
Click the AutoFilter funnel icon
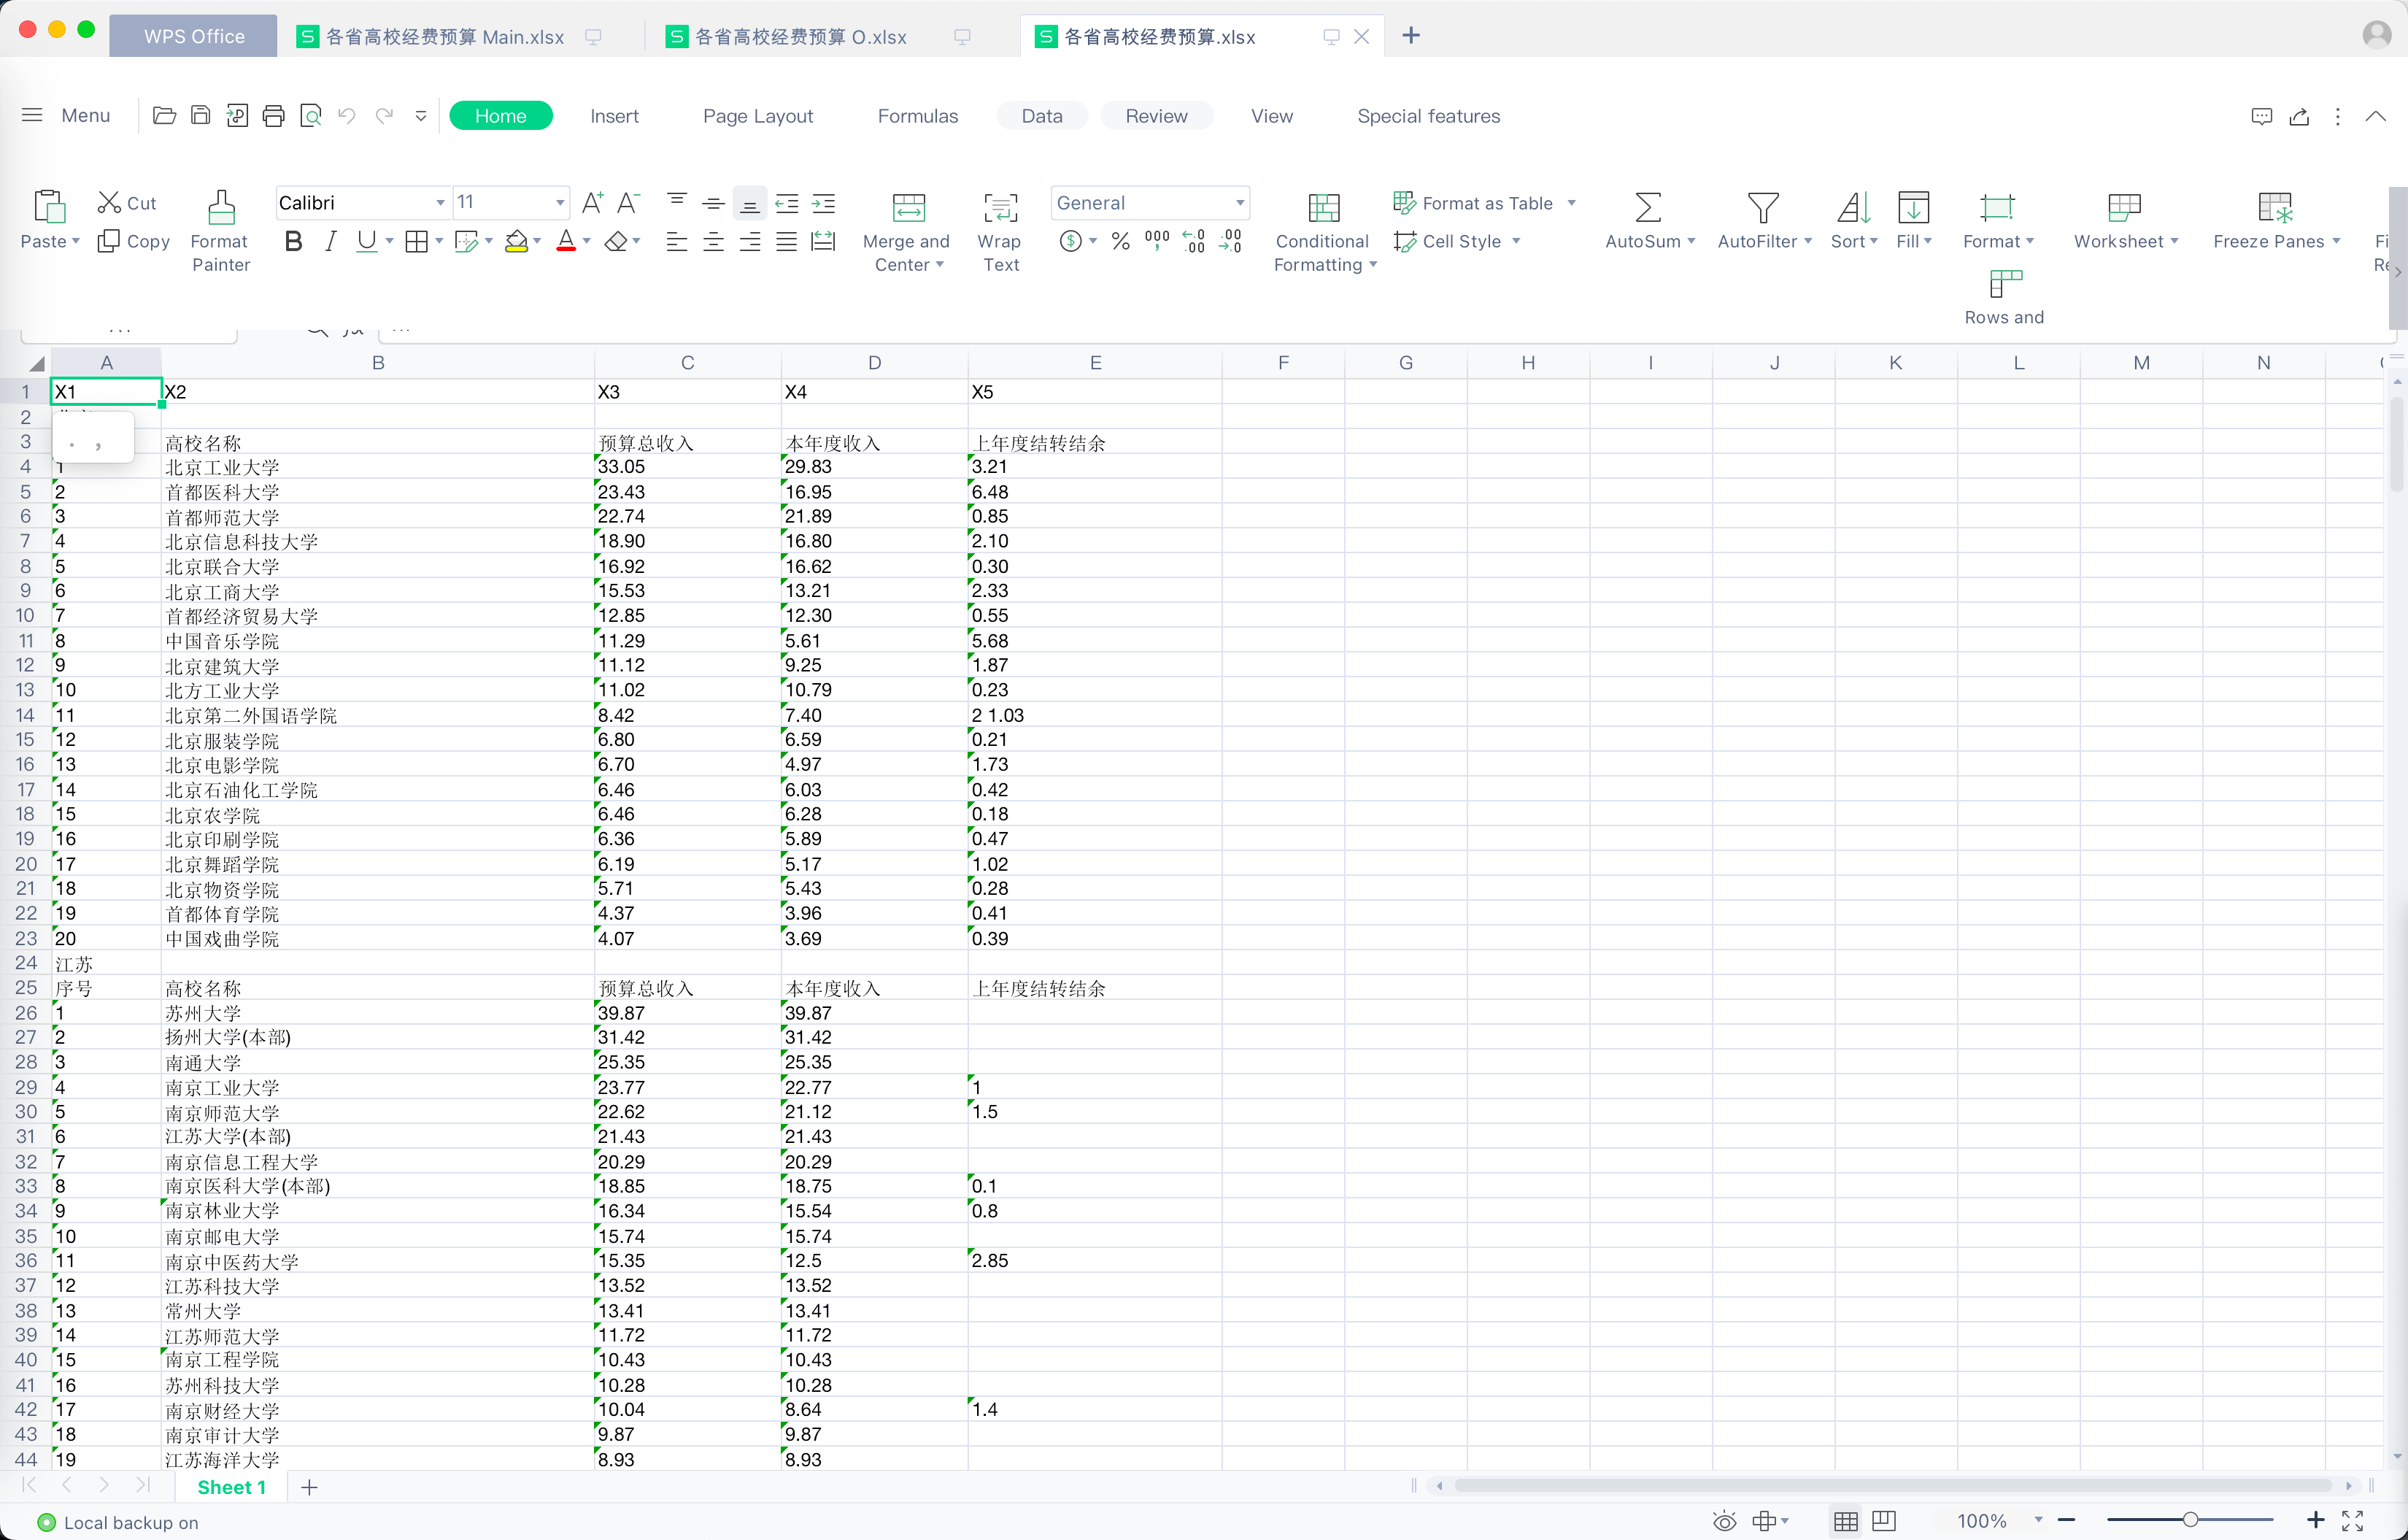[1763, 207]
